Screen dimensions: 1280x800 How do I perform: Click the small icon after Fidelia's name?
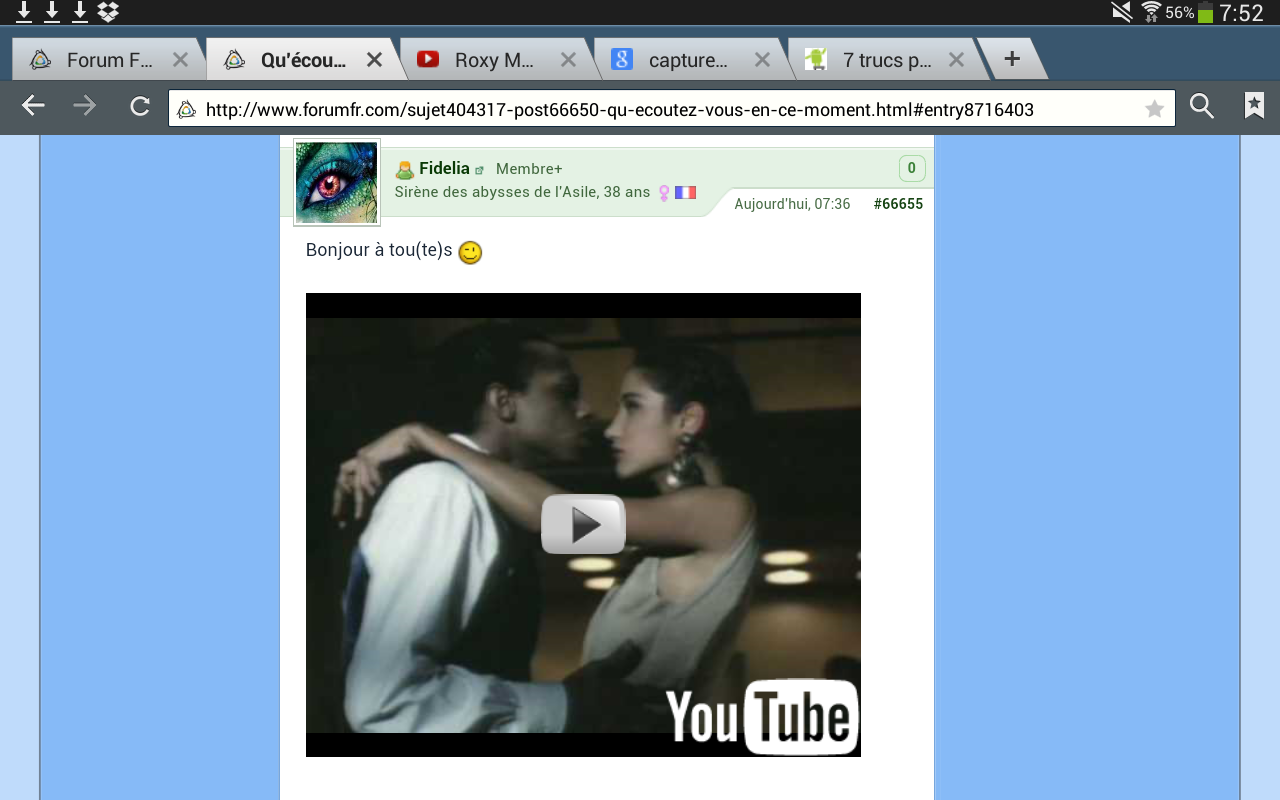(479, 171)
